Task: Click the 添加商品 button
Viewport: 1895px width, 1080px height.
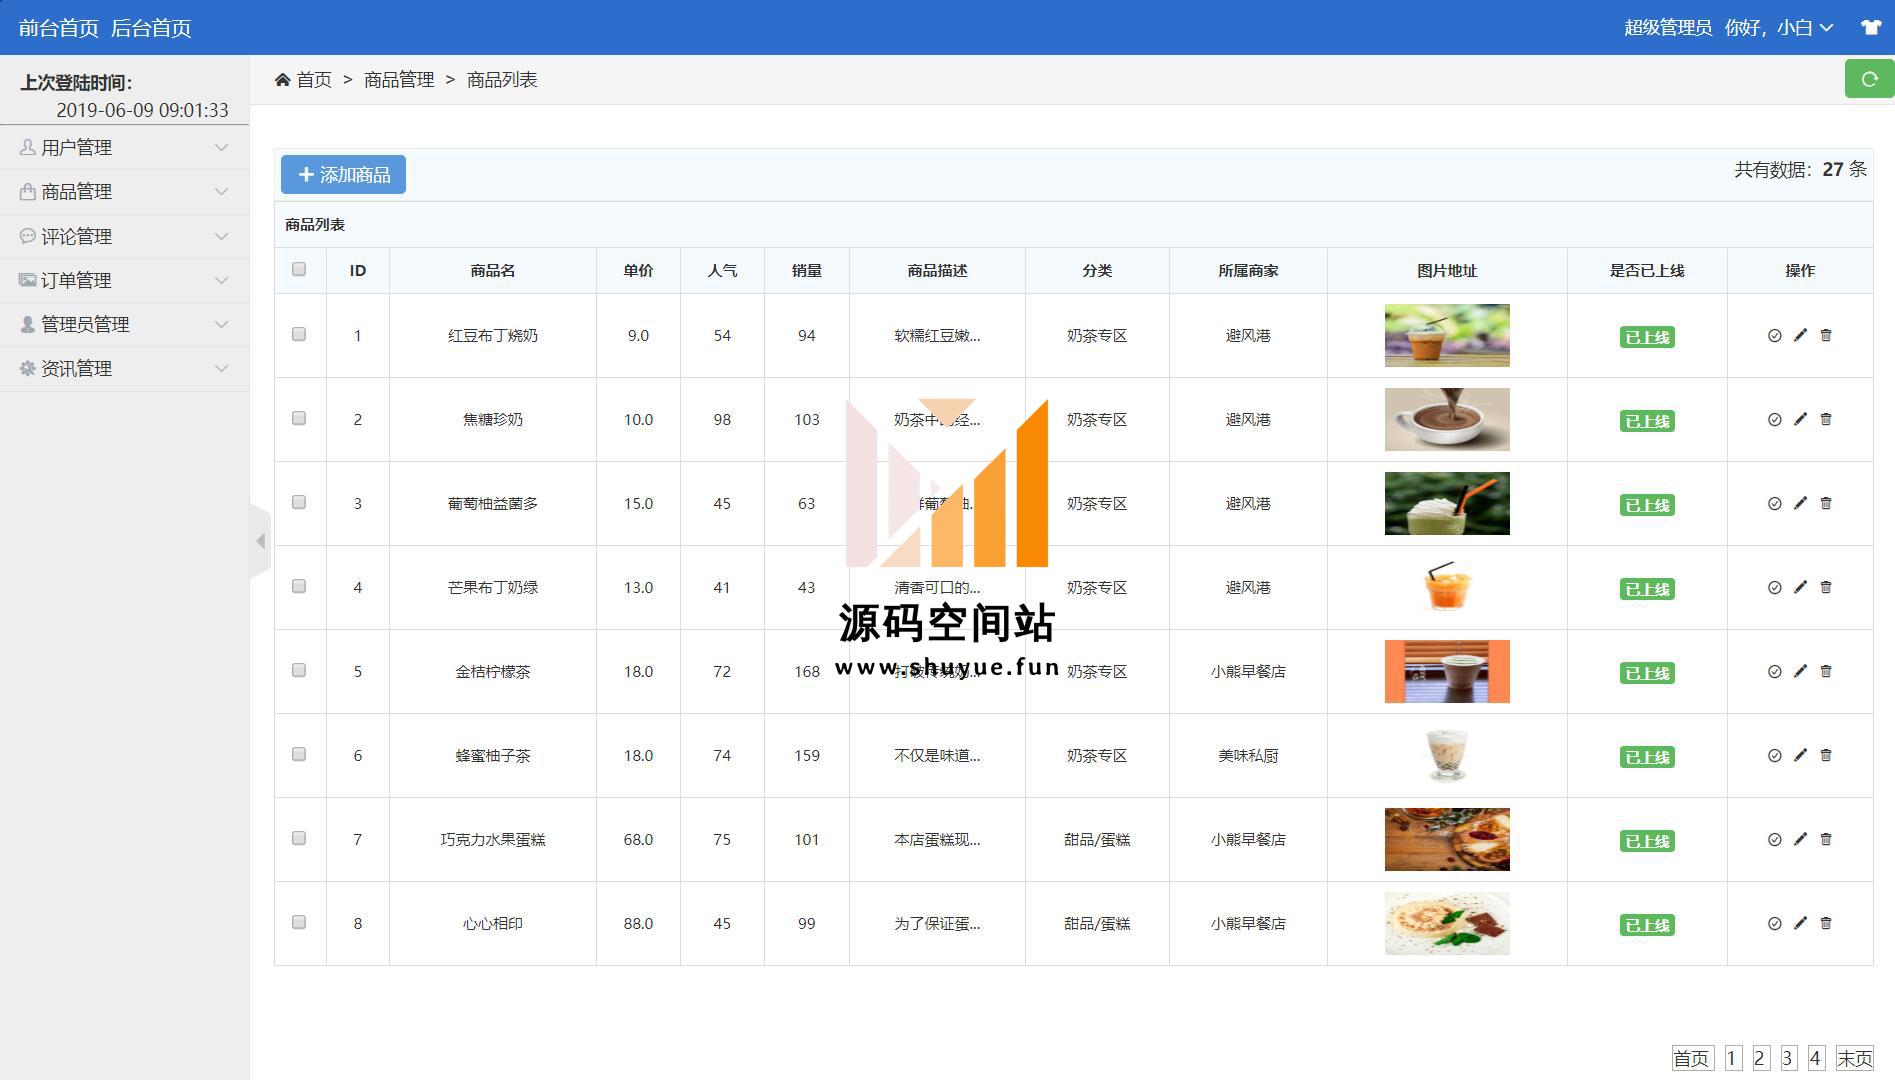Action: coord(343,175)
